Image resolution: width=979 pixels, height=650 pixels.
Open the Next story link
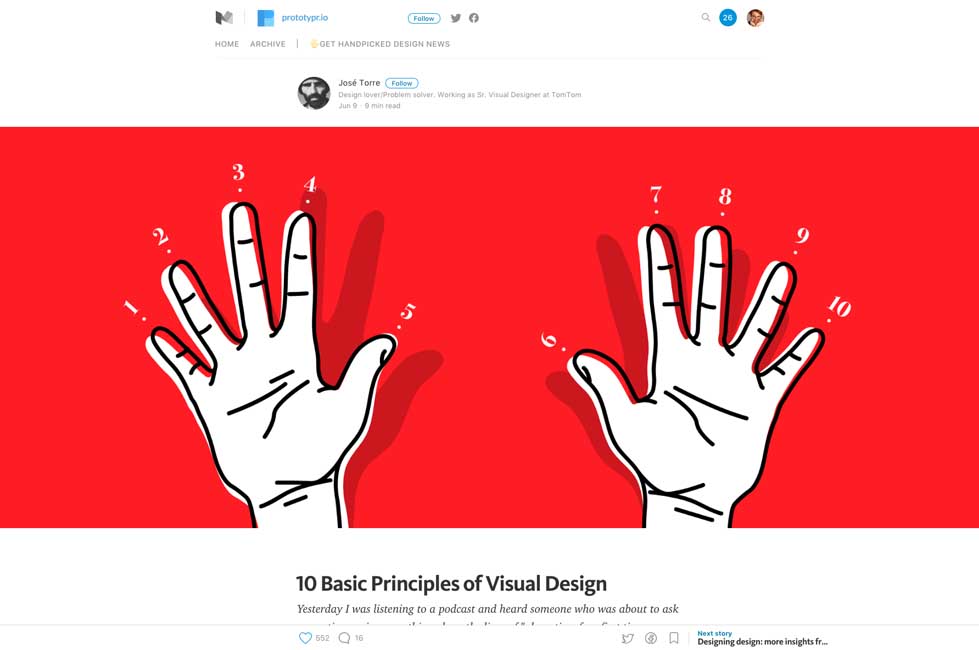762,638
